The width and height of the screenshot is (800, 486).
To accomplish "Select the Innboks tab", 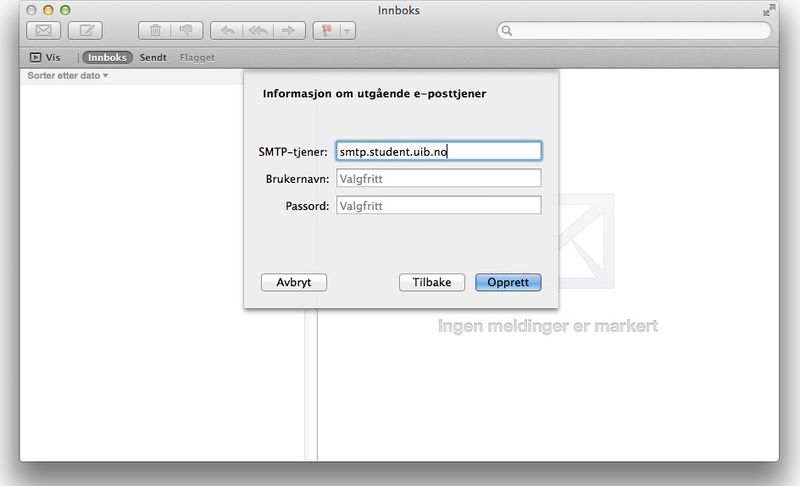I will pyautogui.click(x=107, y=58).
